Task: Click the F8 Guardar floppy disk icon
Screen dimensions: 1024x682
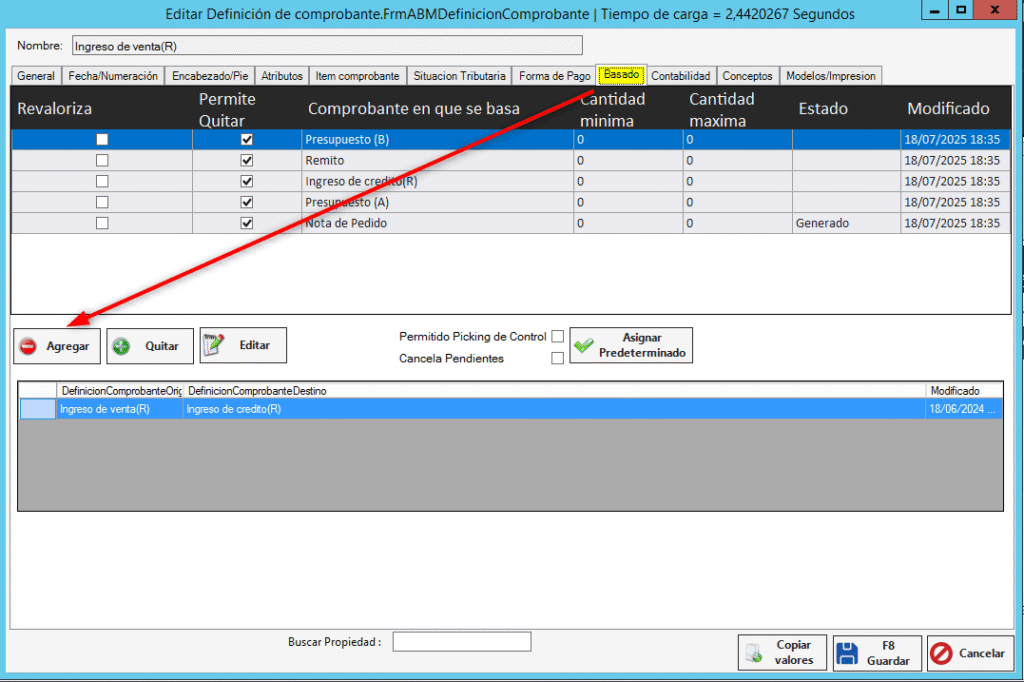Action: [x=848, y=654]
